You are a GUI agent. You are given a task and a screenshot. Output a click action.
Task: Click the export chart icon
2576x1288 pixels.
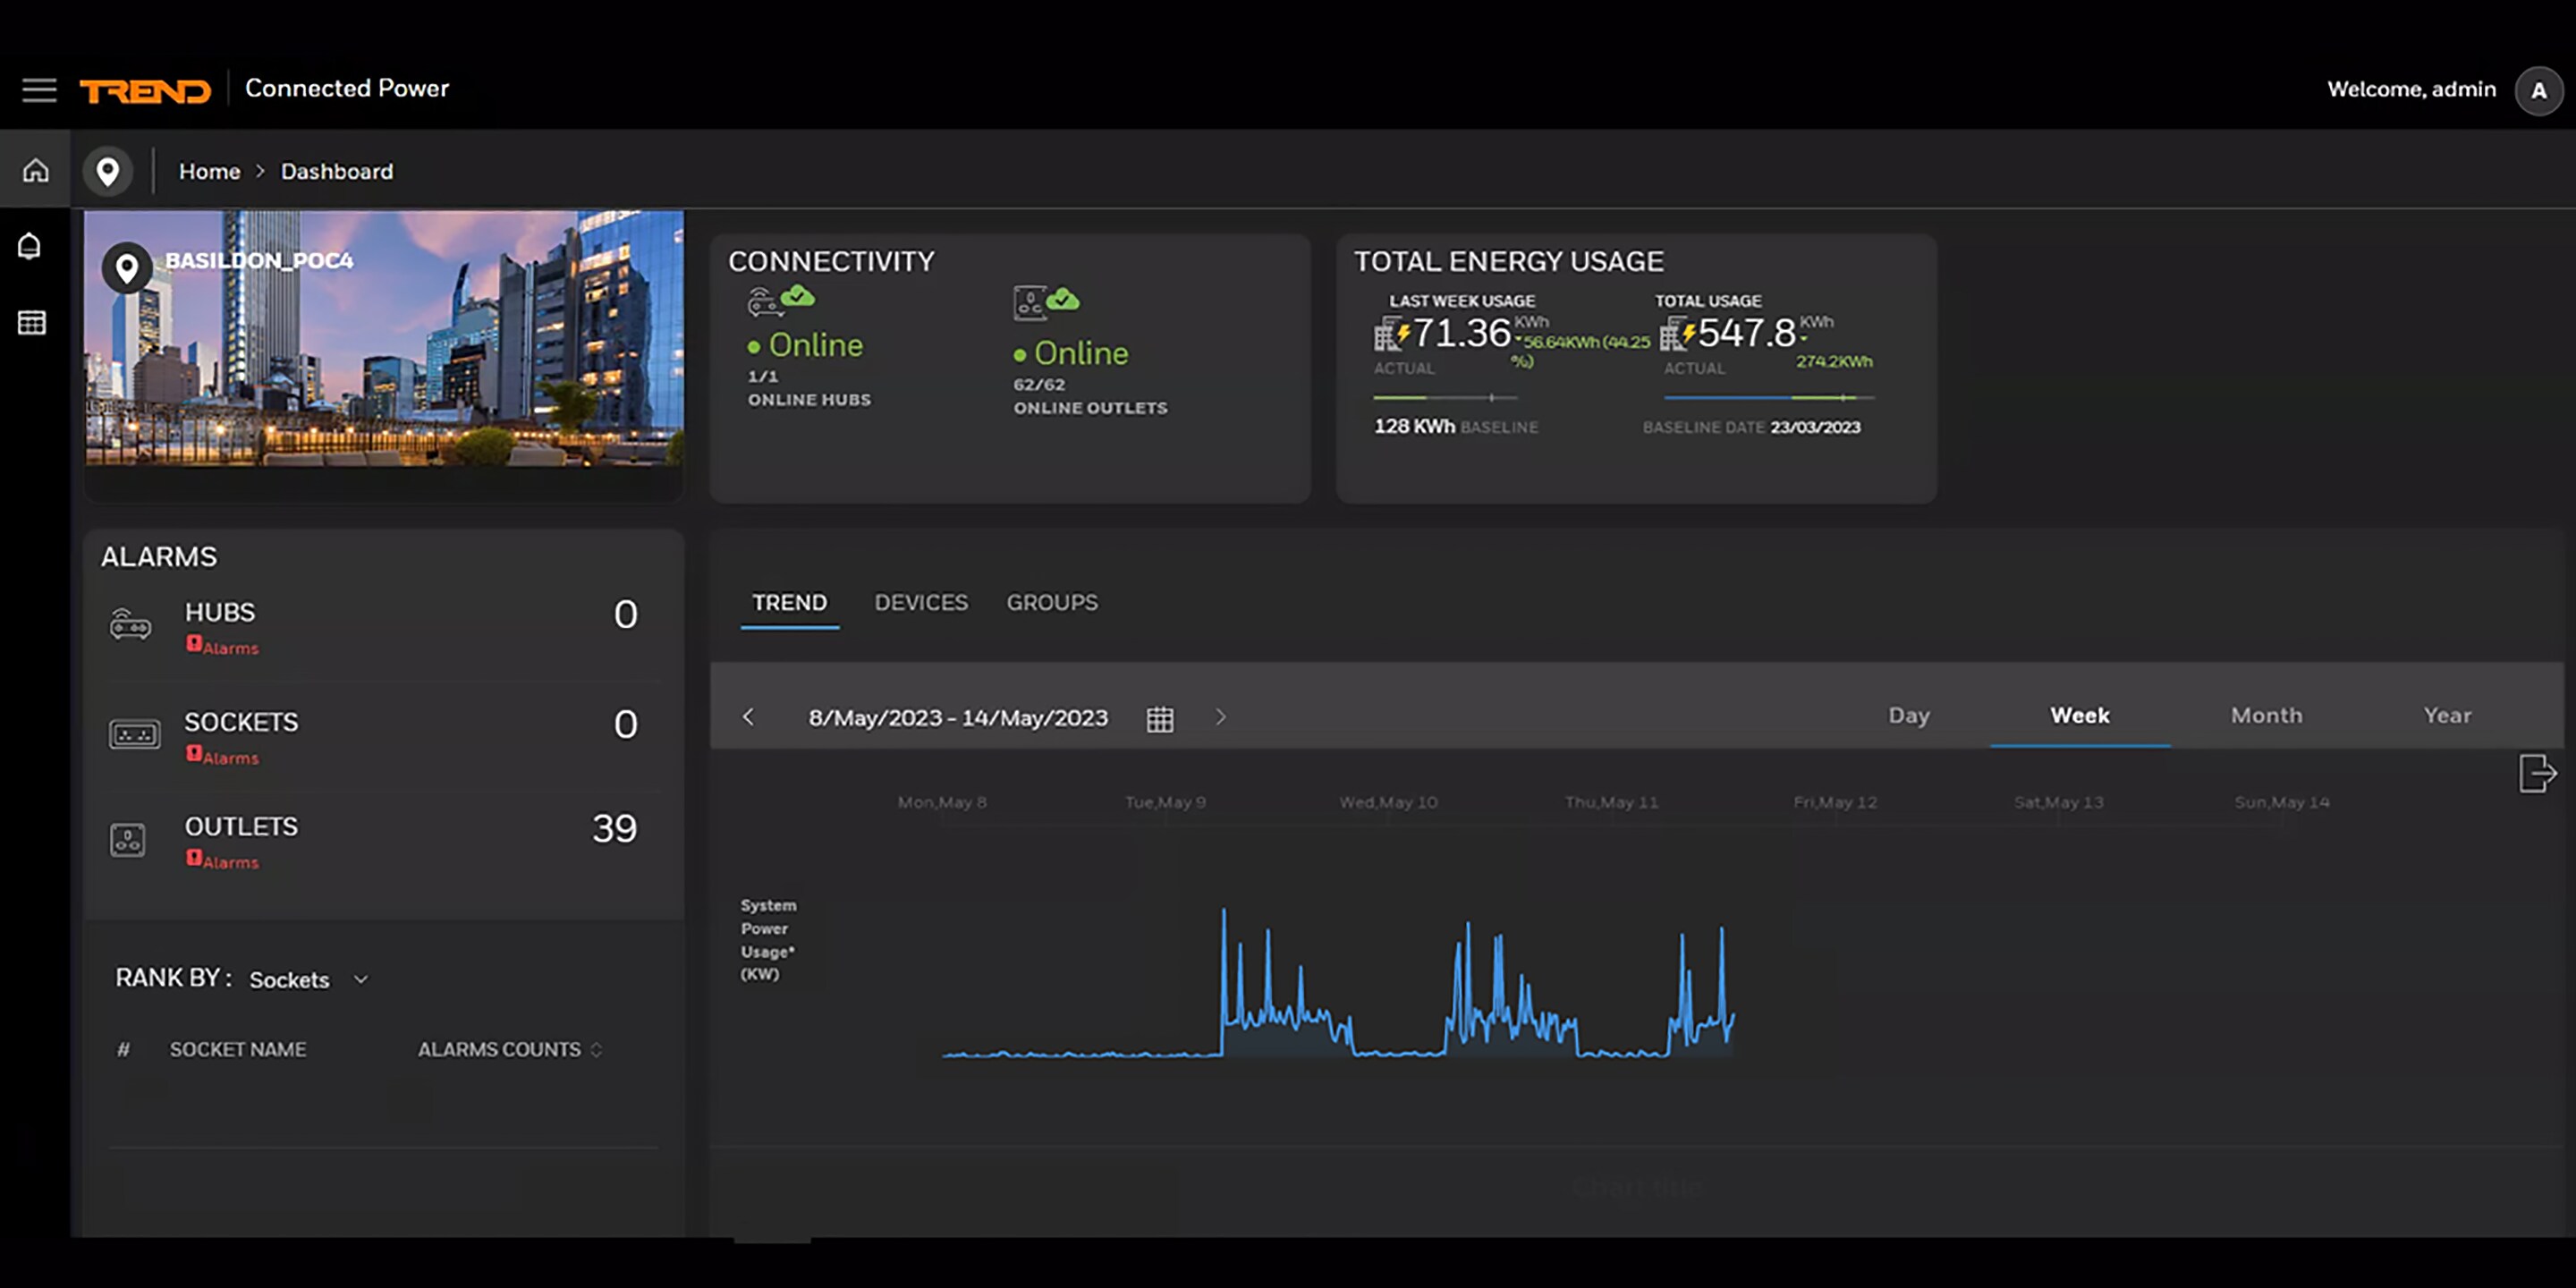2537,773
